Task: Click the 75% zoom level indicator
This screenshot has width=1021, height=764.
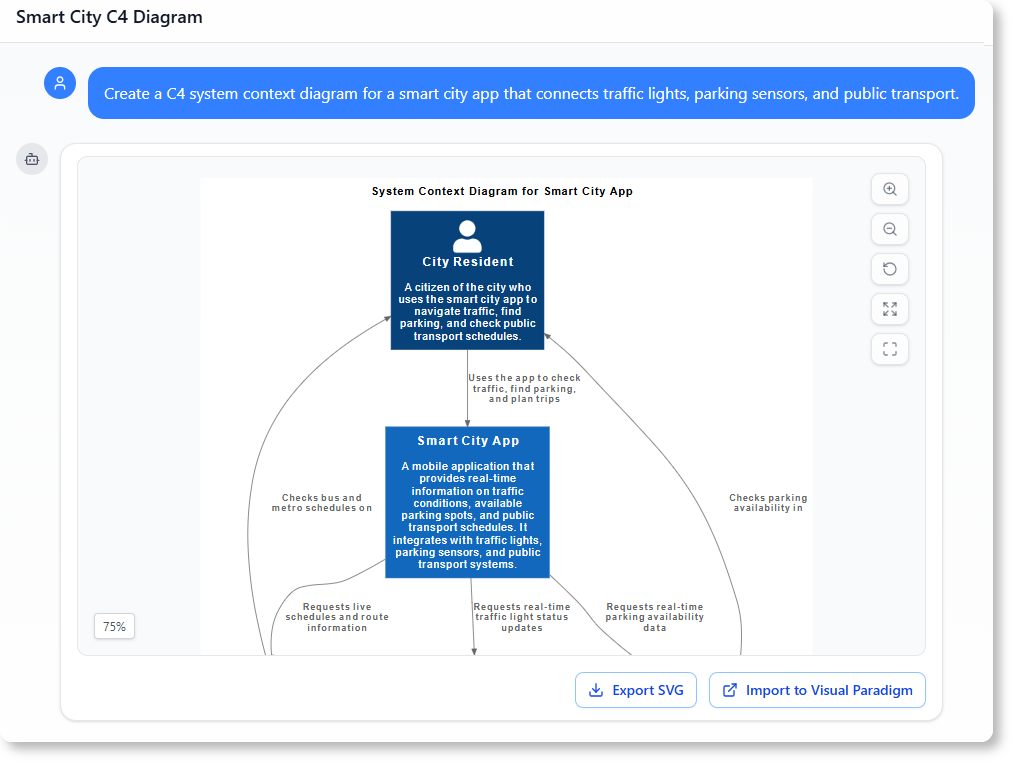Action: tap(114, 625)
